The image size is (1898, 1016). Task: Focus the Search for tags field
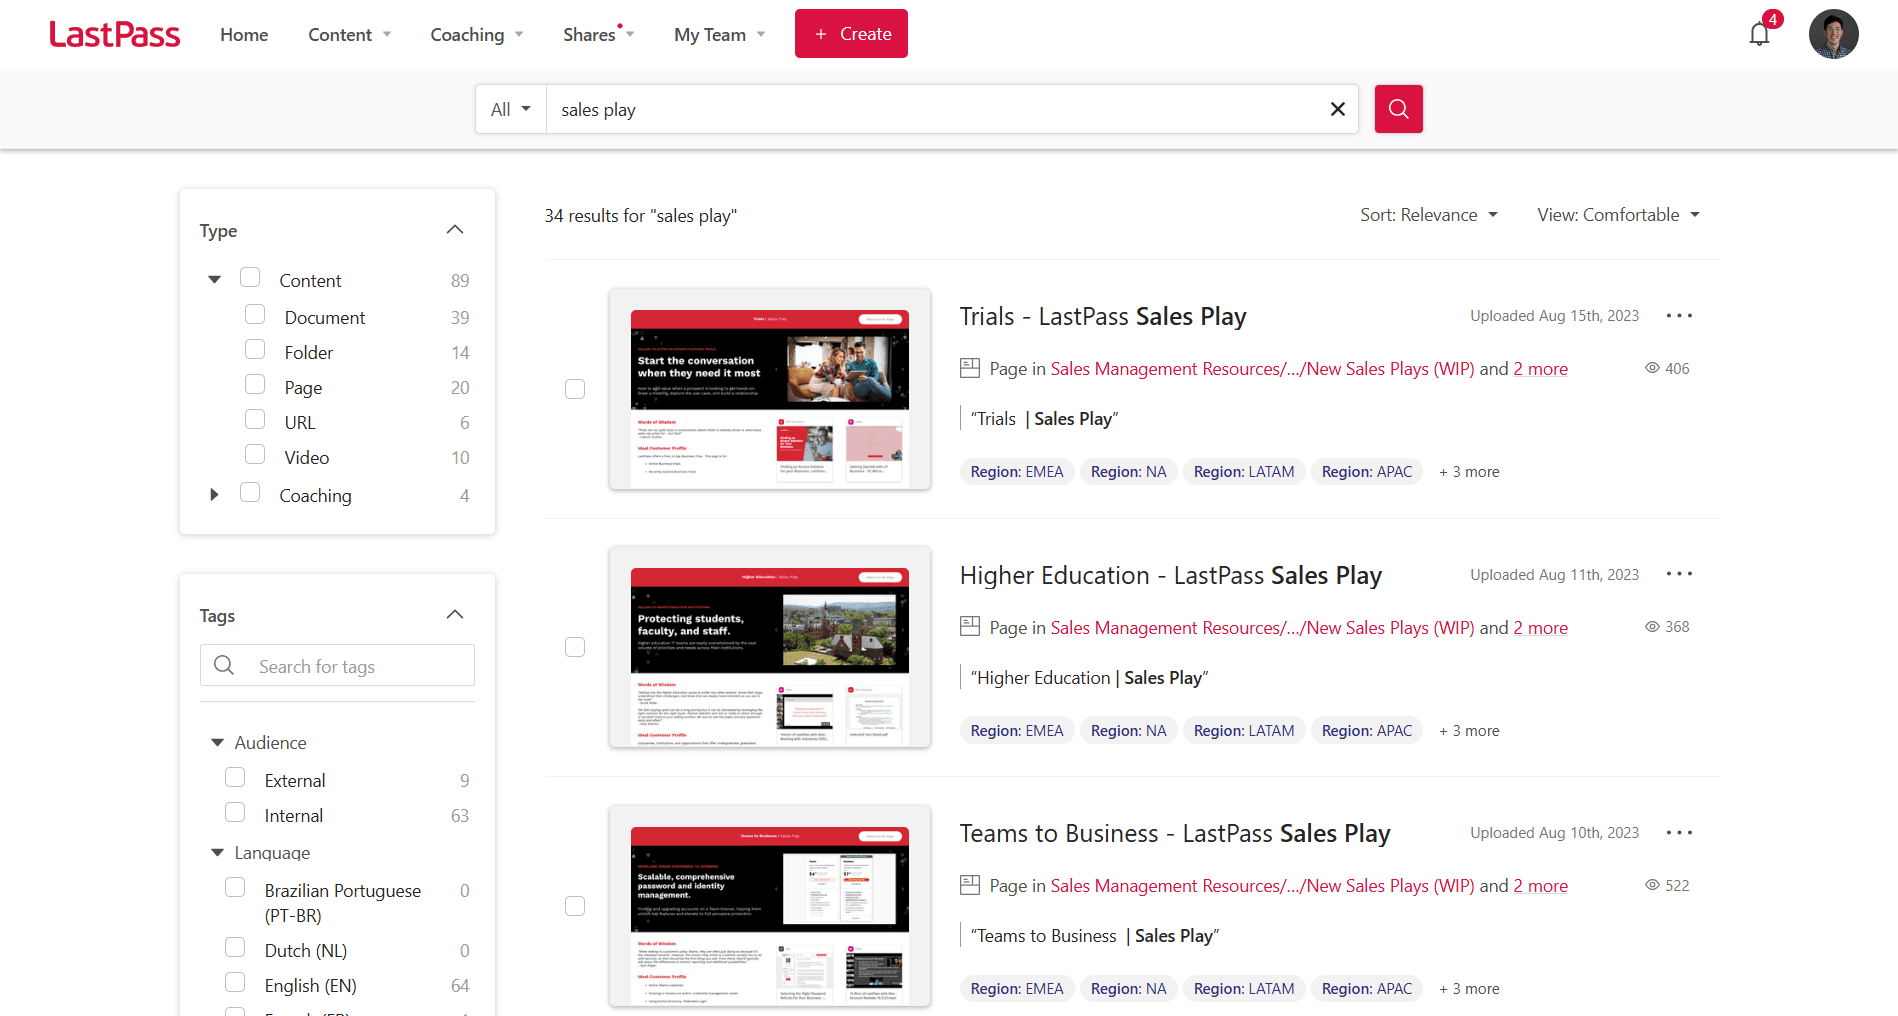coord(337,665)
